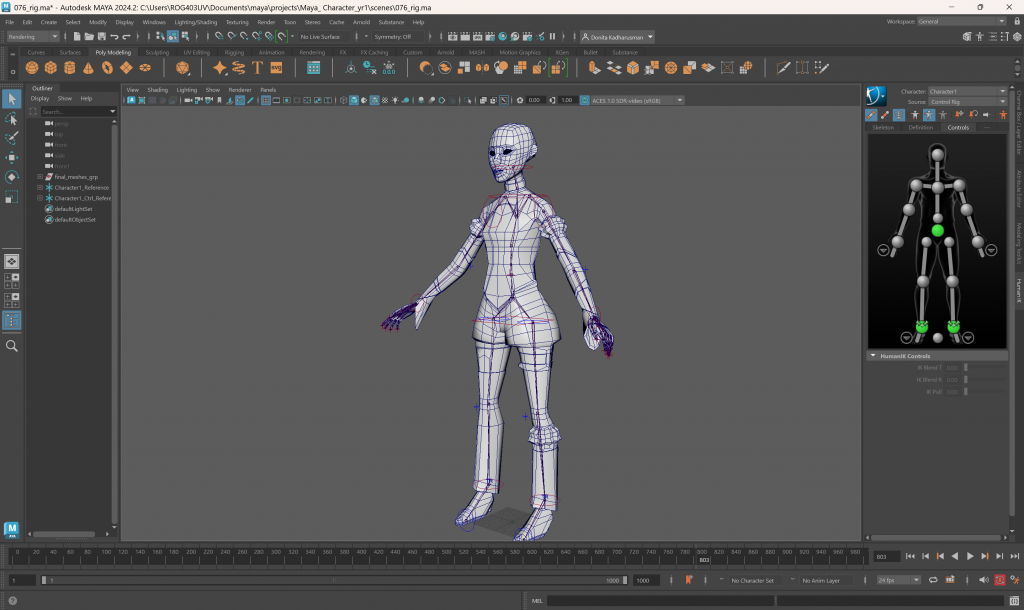Activate the Move tool in the toolbox
Screen dimensions: 1024x610
tap(12, 157)
